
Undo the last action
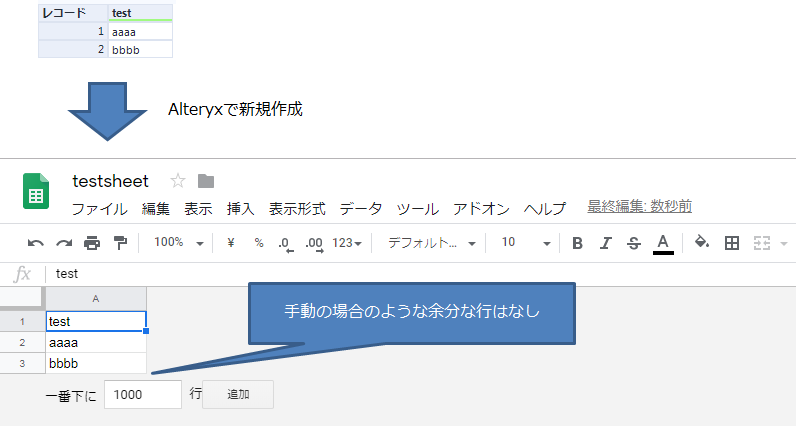[35, 243]
